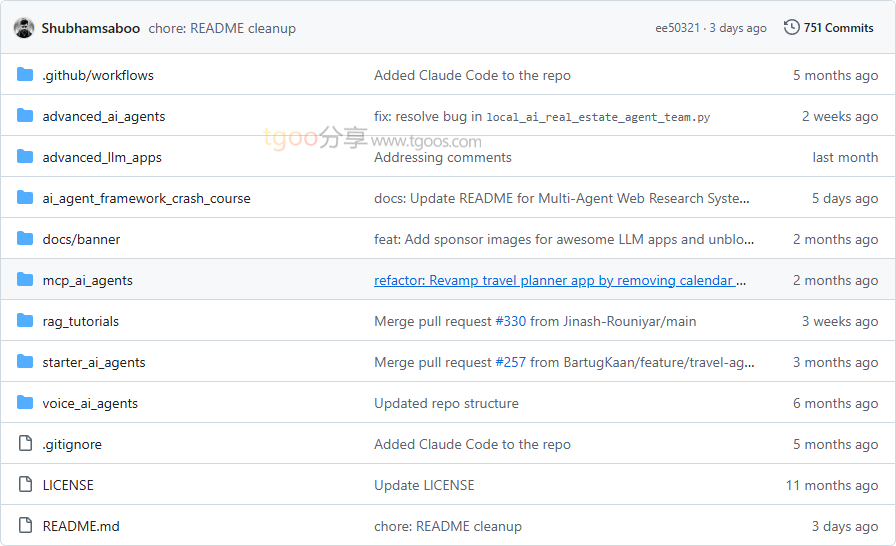This screenshot has width=896, height=546.
Task: Open commit hash ee50321
Action: pos(677,28)
